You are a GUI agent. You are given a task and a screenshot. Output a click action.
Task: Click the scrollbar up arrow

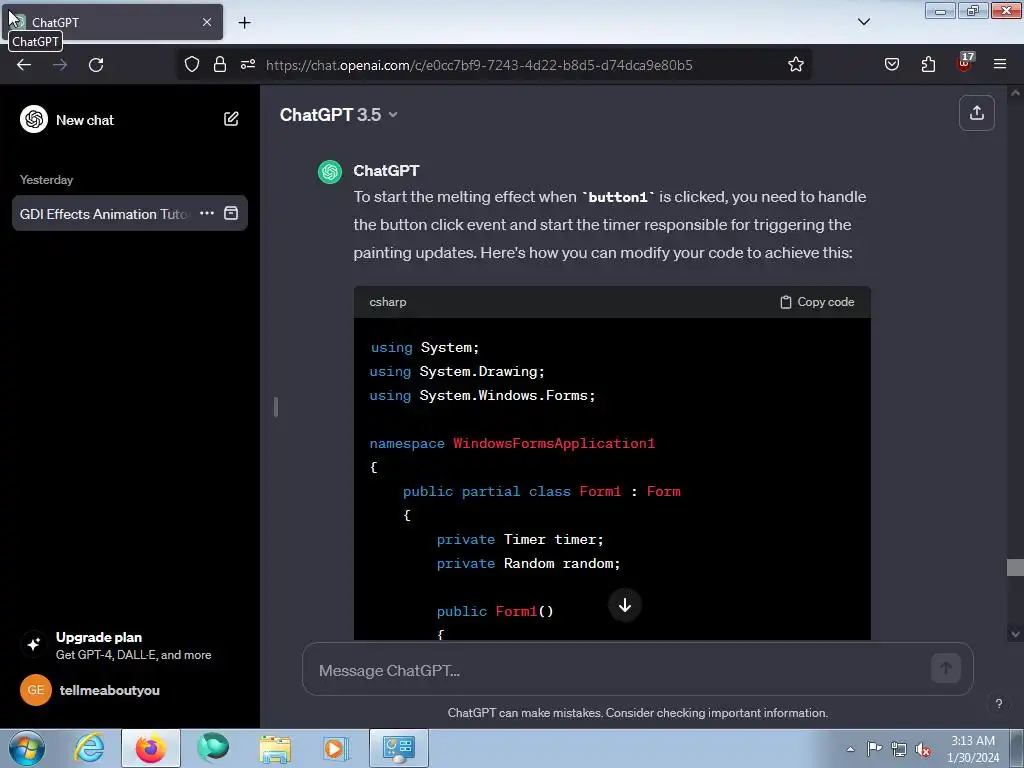[x=1015, y=93]
